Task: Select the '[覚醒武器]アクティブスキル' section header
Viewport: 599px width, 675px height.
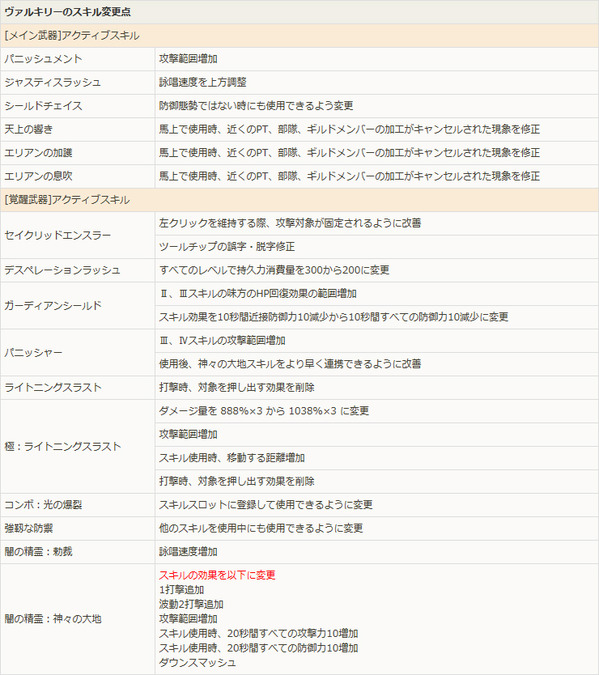Action: pyautogui.click(x=67, y=200)
